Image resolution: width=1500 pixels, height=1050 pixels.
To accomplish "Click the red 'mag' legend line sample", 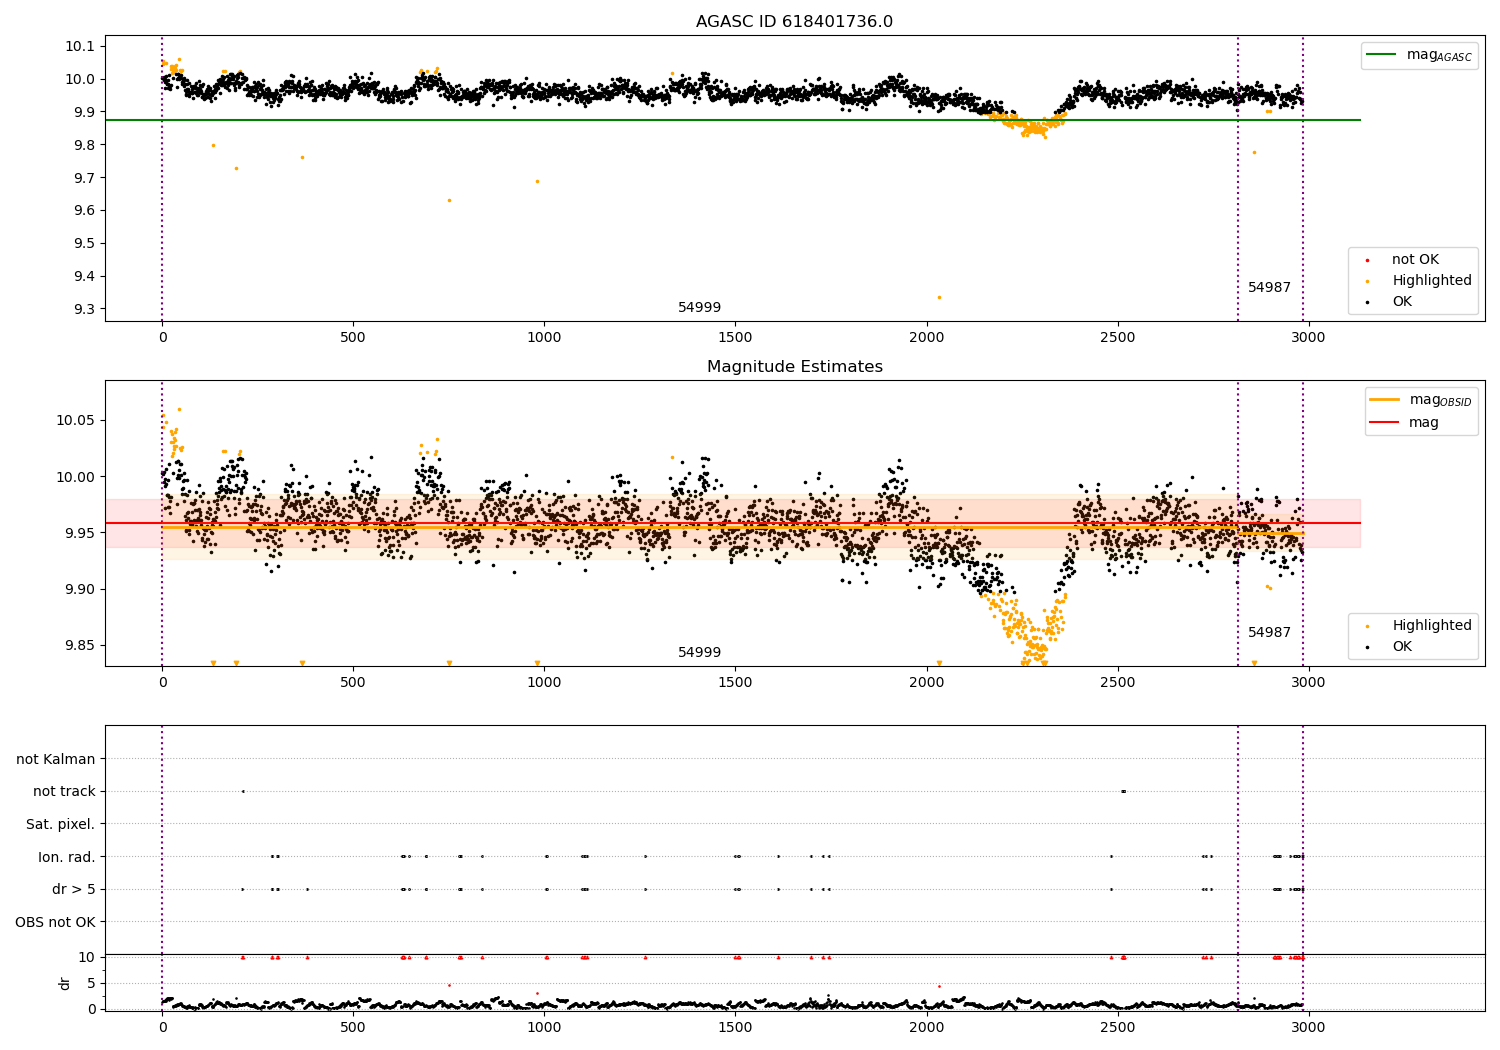I will (1384, 422).
